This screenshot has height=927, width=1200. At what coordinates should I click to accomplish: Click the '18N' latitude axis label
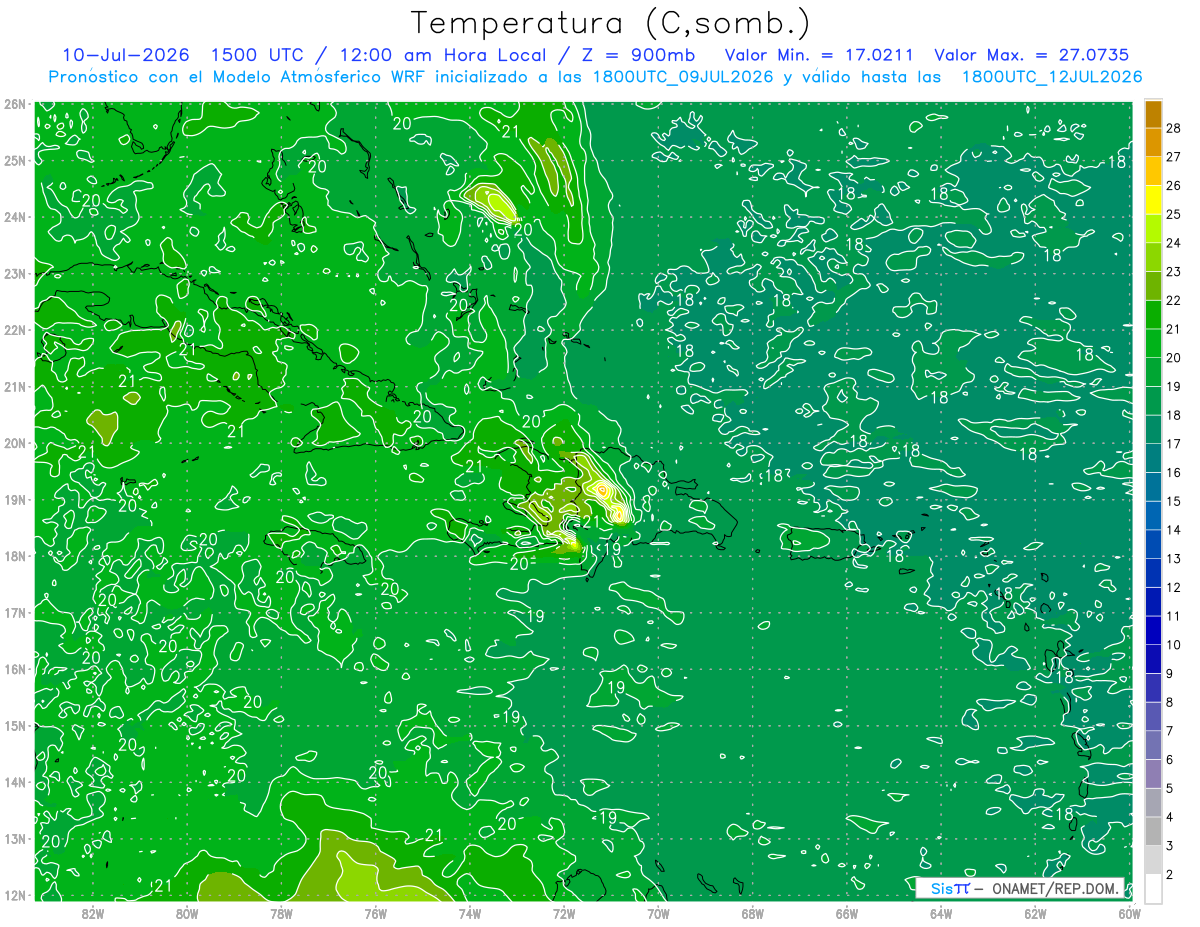(x=14, y=556)
